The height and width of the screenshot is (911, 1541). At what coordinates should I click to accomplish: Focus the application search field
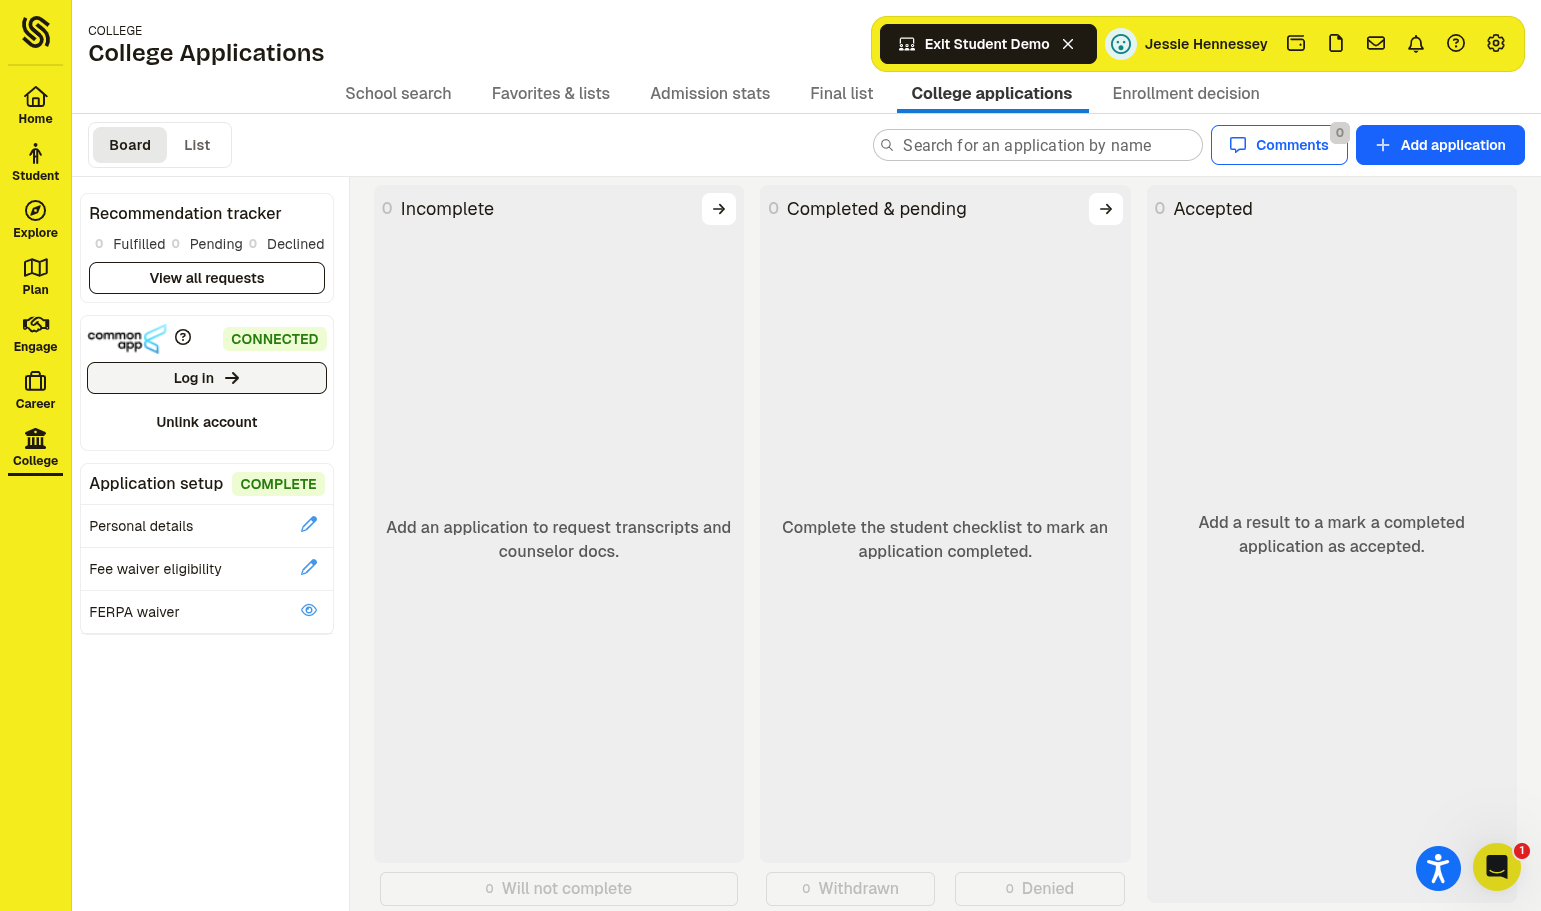coord(1038,145)
